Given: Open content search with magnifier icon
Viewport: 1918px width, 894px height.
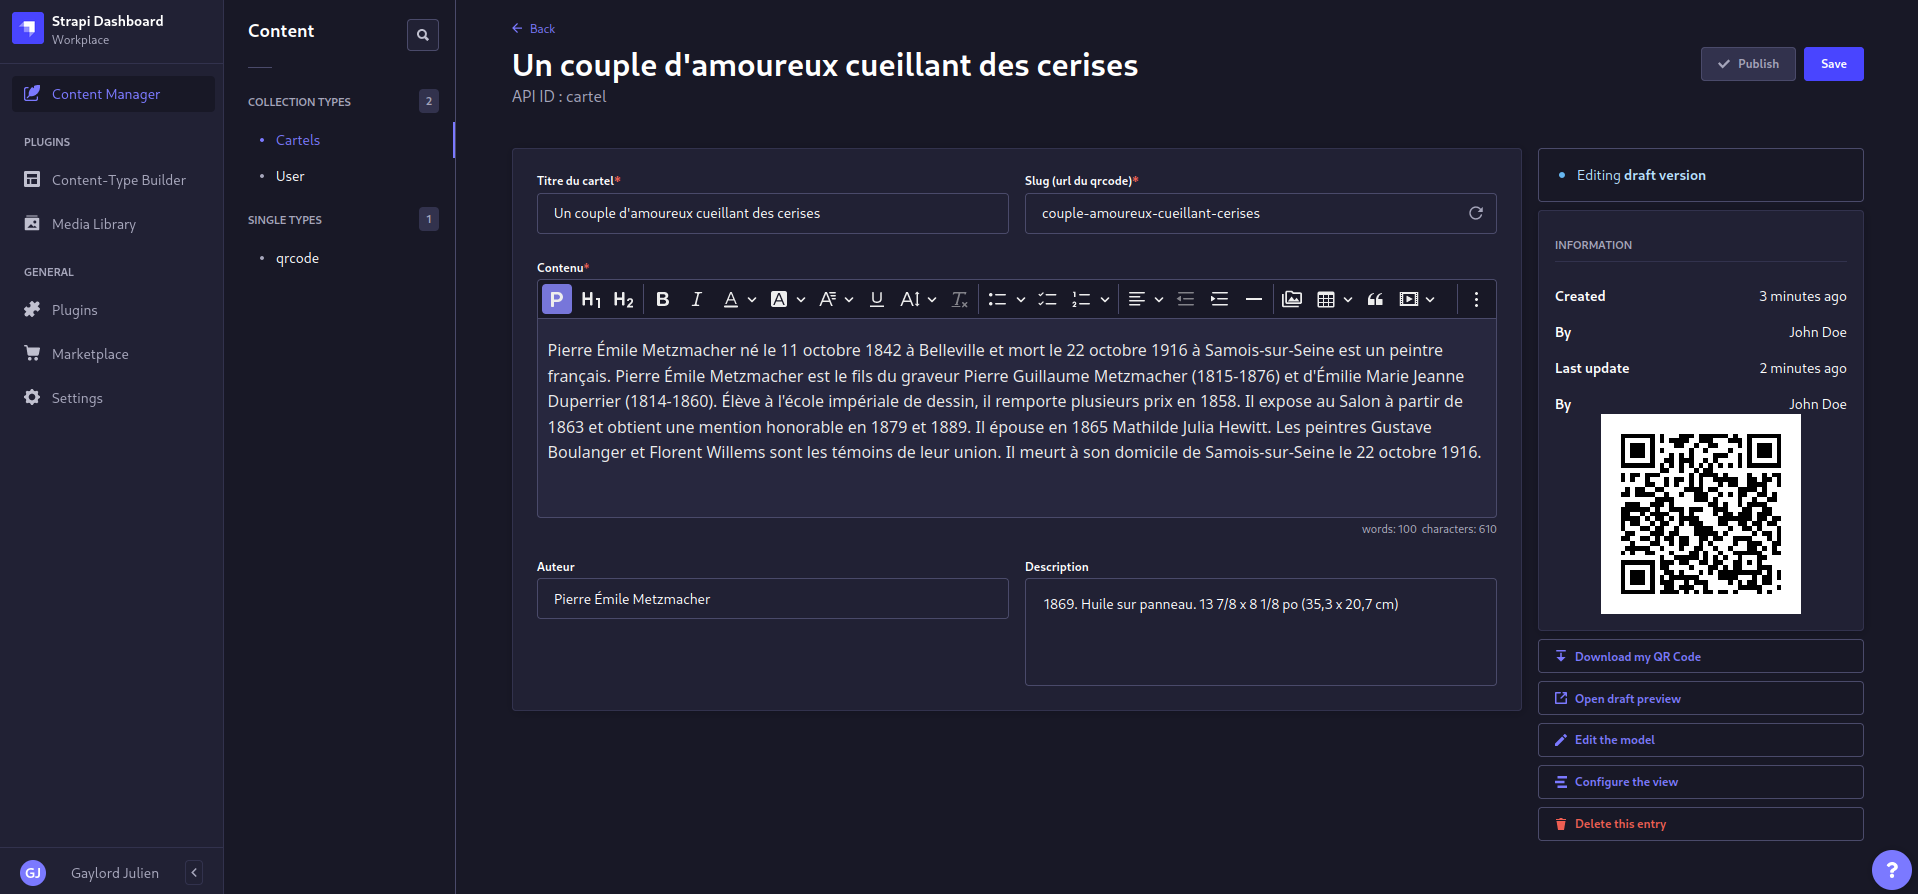Looking at the screenshot, I should [x=423, y=35].
